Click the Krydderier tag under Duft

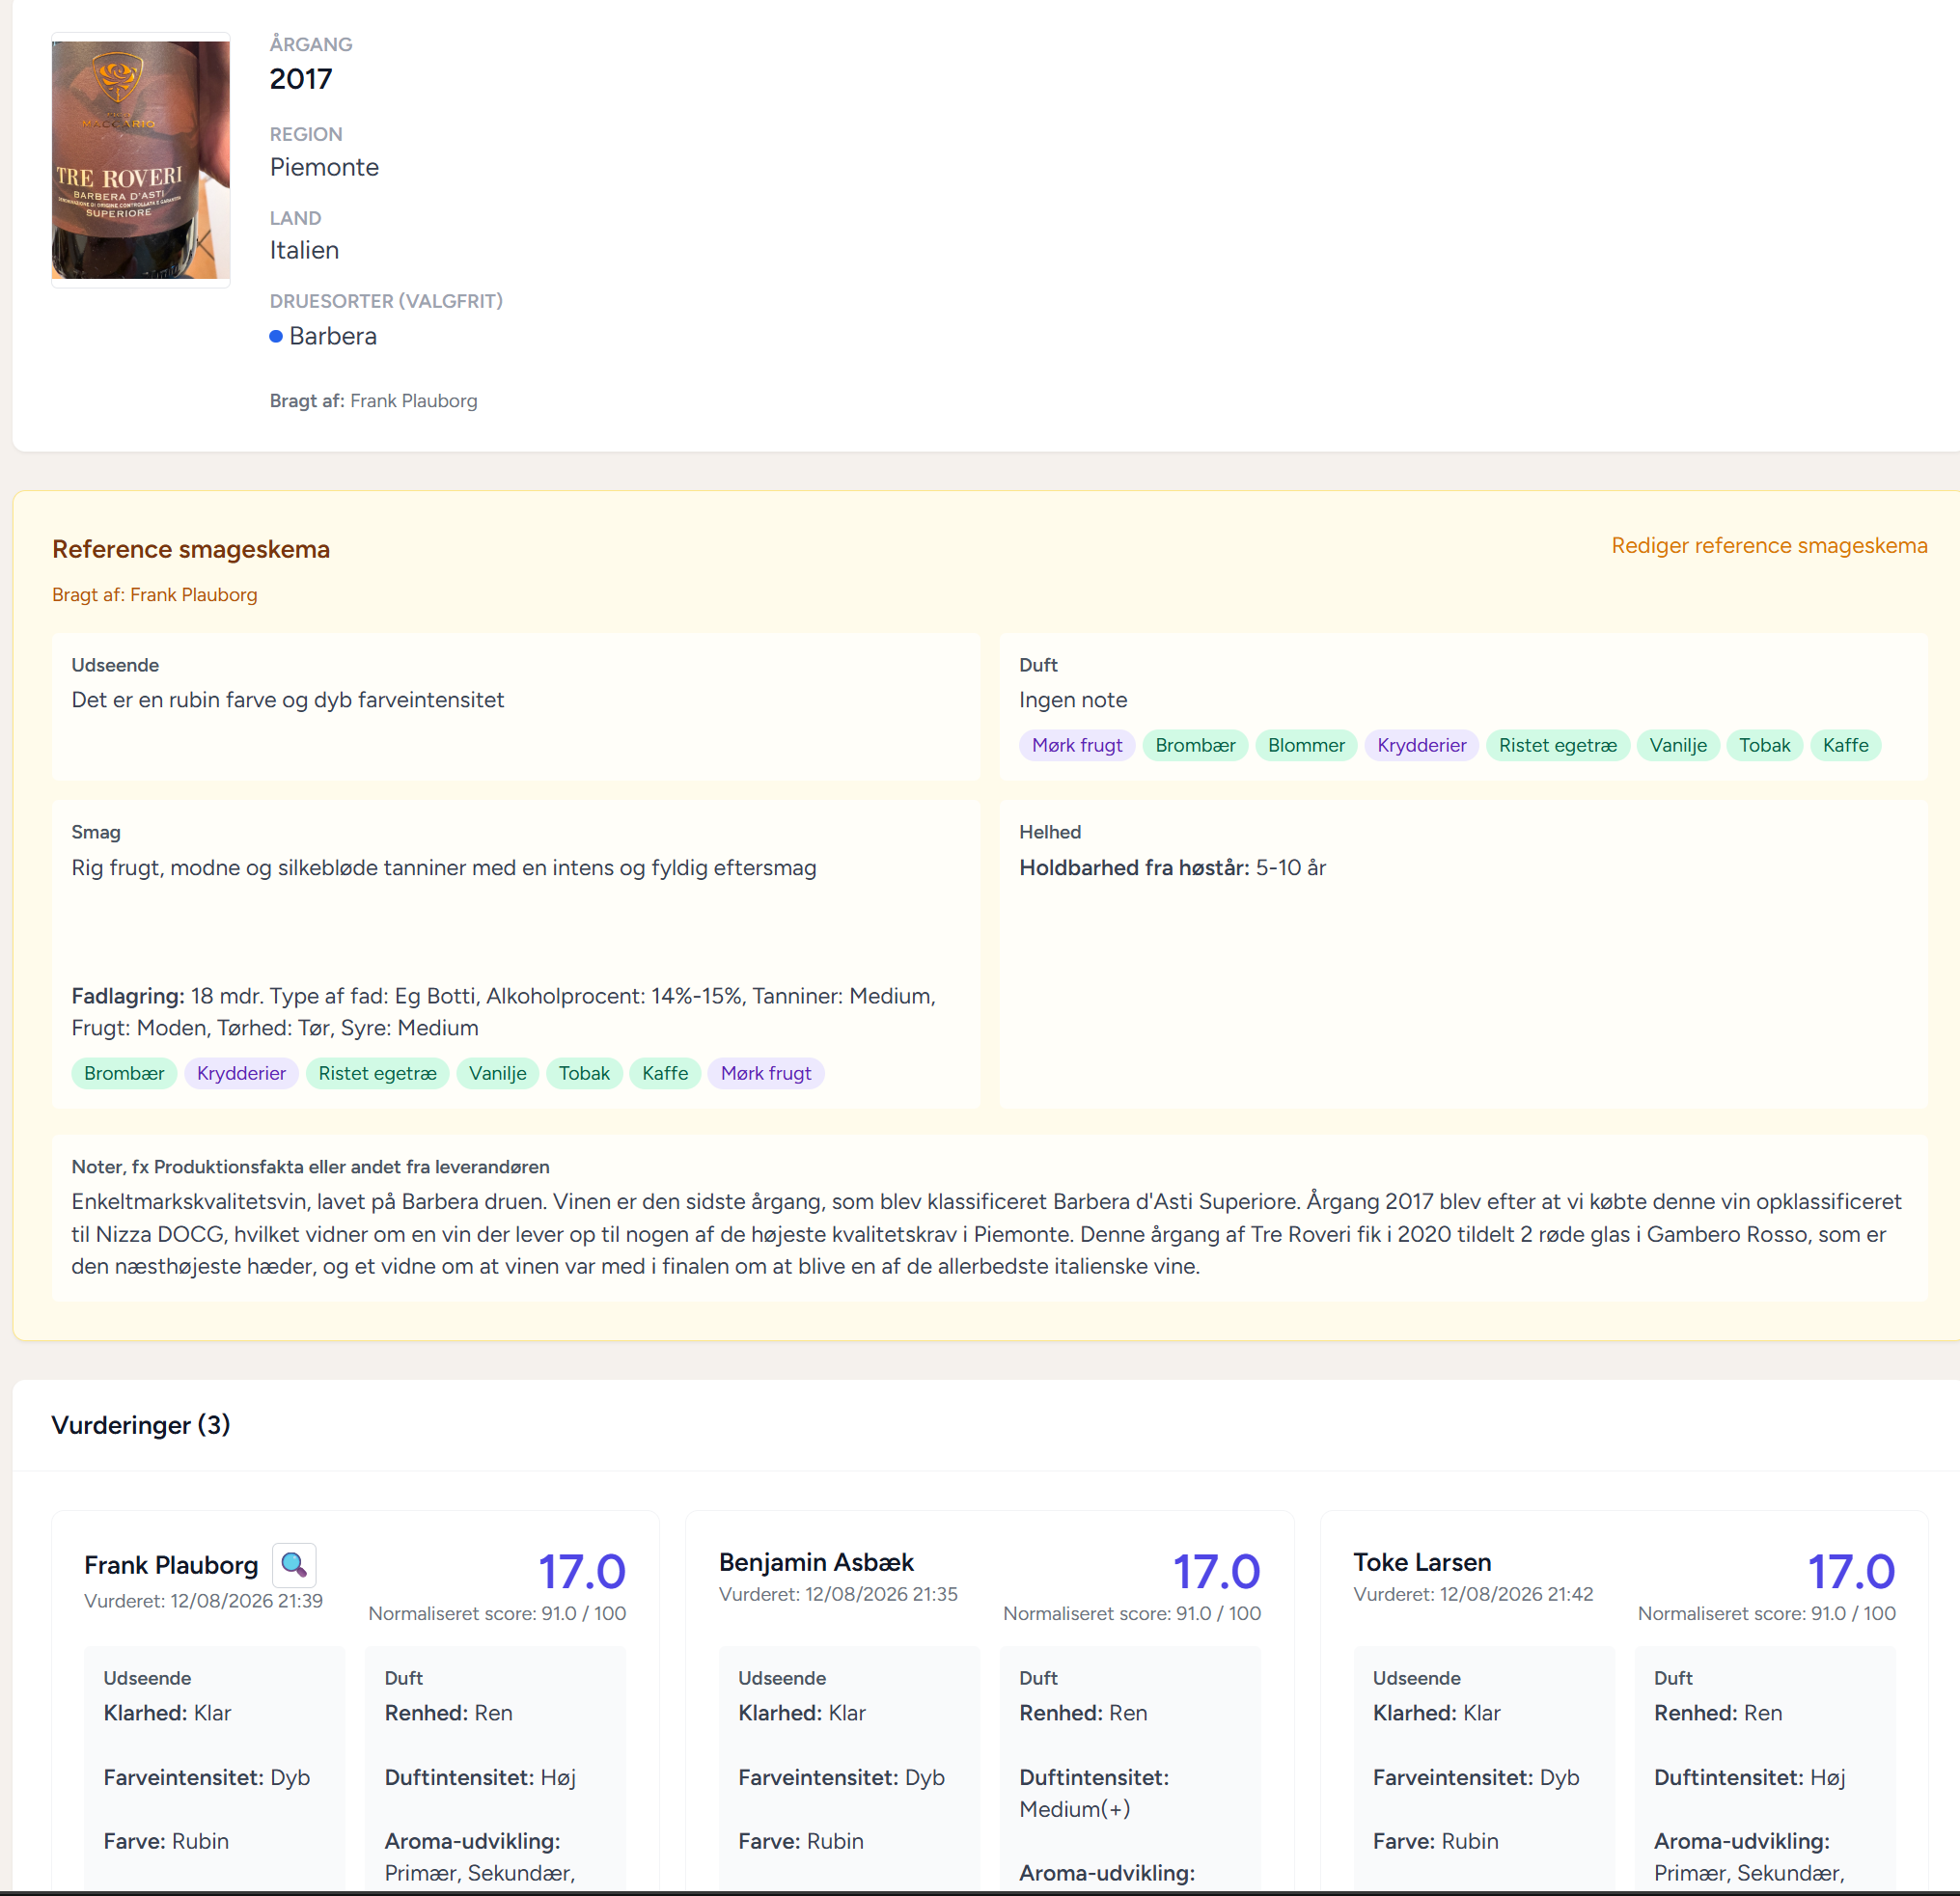pos(1421,746)
